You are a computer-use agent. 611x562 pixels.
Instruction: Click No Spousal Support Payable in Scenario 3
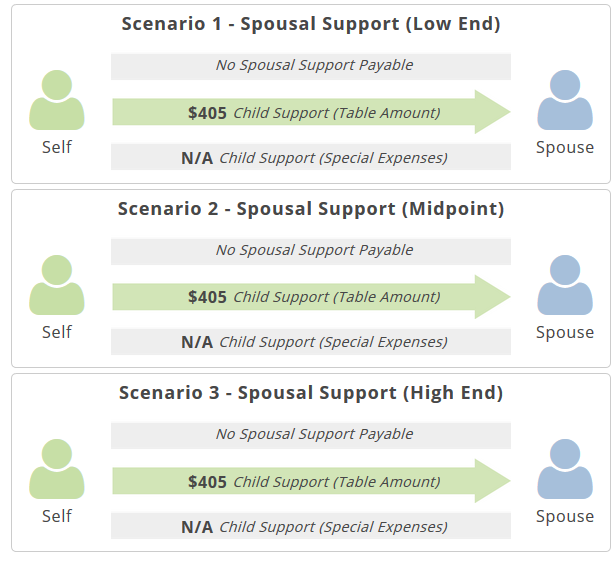tap(311, 435)
